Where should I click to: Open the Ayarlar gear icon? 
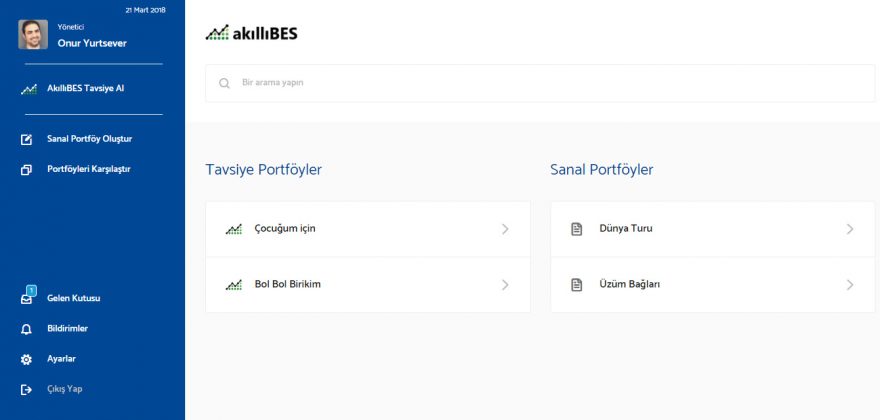pyautogui.click(x=26, y=359)
